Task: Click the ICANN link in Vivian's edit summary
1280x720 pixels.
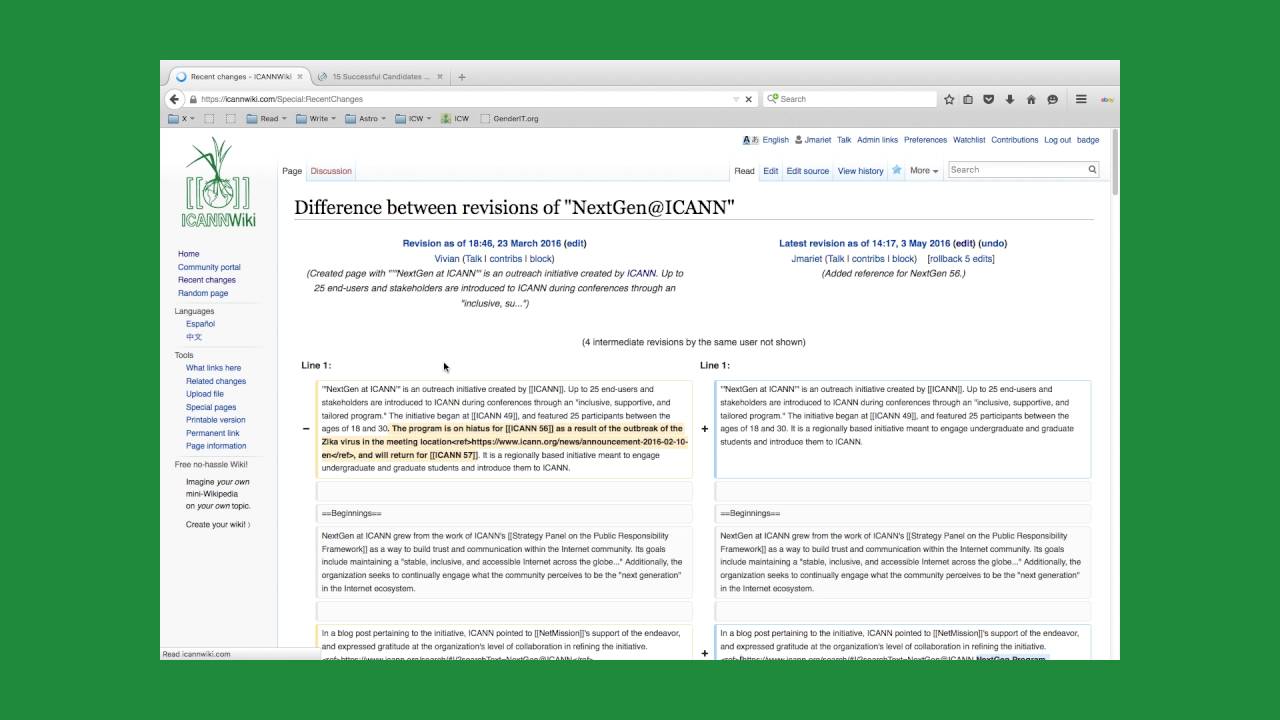Action: click(641, 273)
